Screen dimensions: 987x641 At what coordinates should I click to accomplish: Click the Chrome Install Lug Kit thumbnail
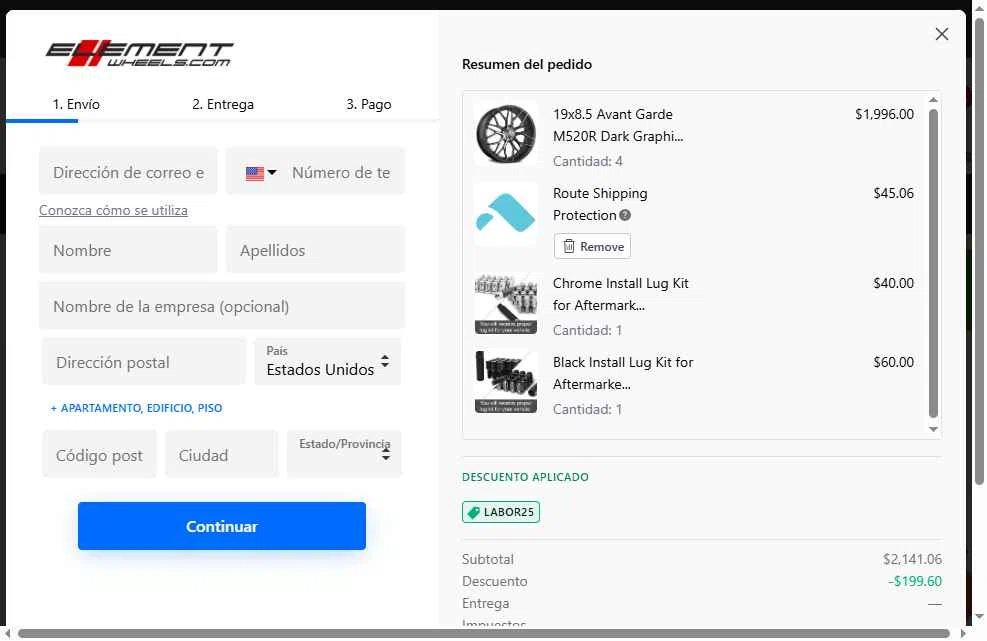pos(506,303)
